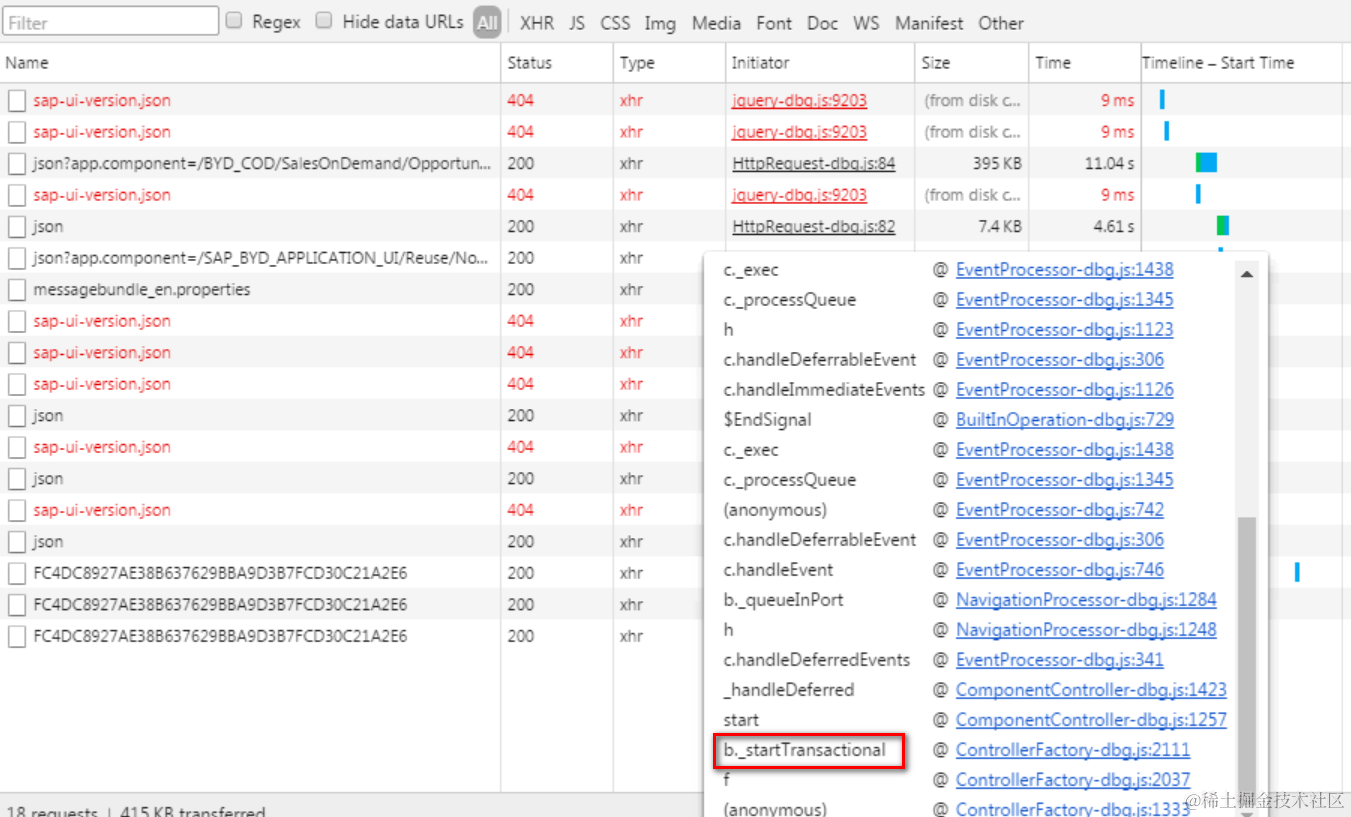Click the 395 KB size cell

pos(997,163)
